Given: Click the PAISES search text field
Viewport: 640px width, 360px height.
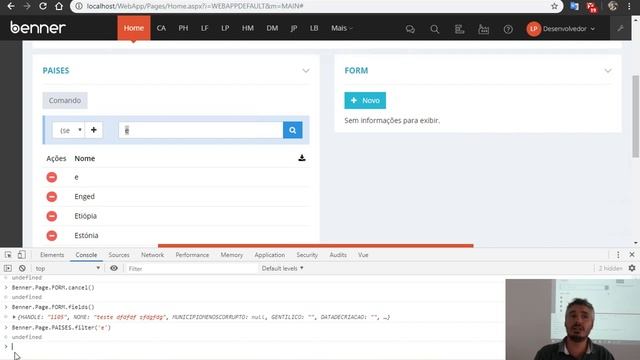Looking at the screenshot, I should [x=201, y=130].
